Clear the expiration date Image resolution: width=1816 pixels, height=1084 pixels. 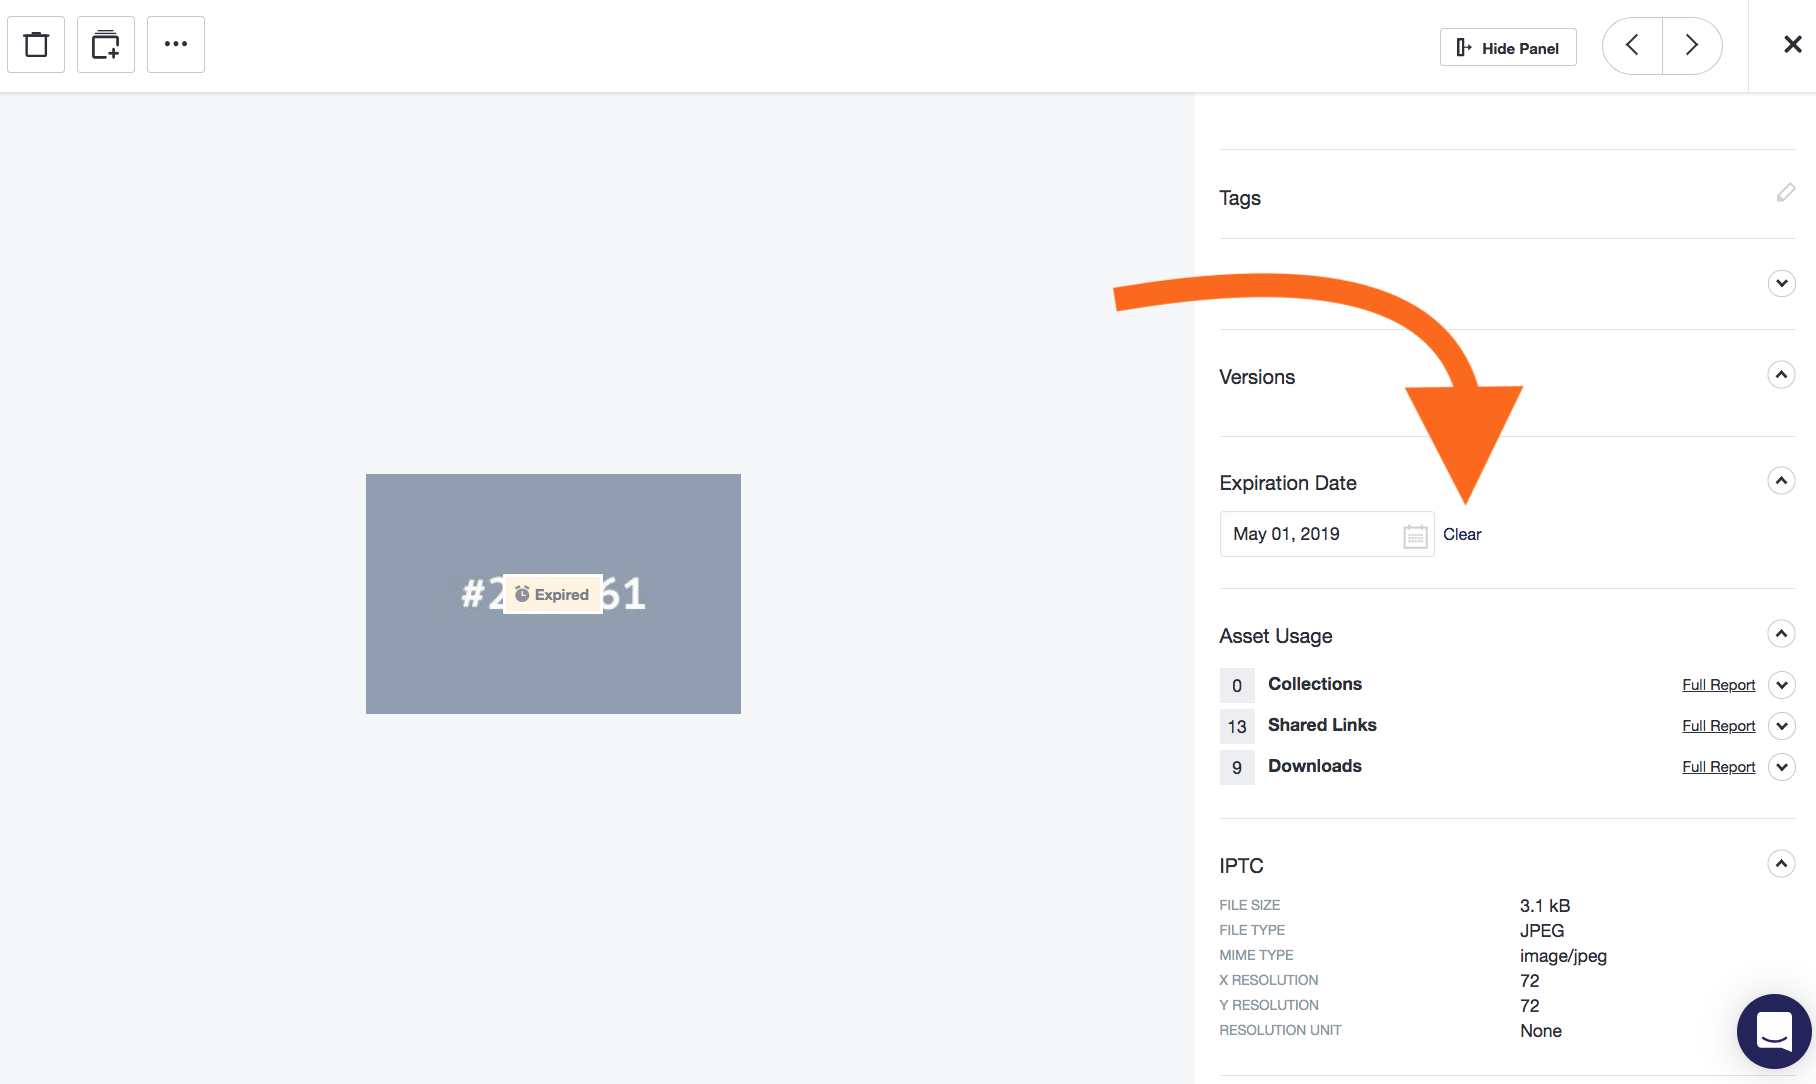point(1462,534)
